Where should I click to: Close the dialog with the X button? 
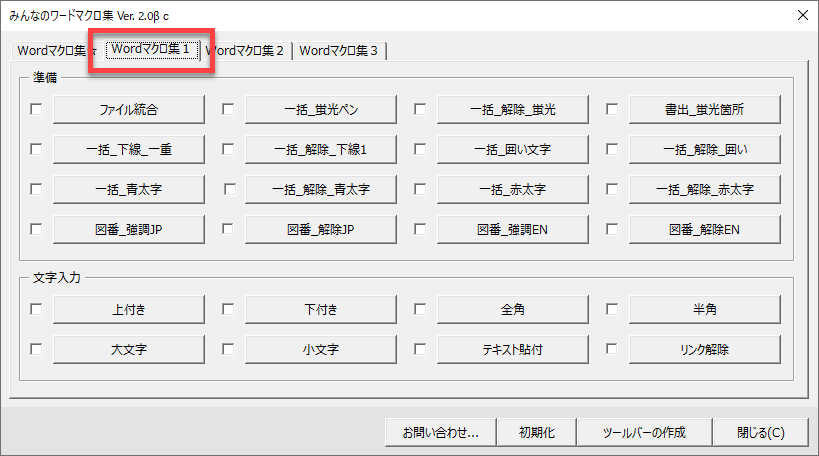point(800,13)
